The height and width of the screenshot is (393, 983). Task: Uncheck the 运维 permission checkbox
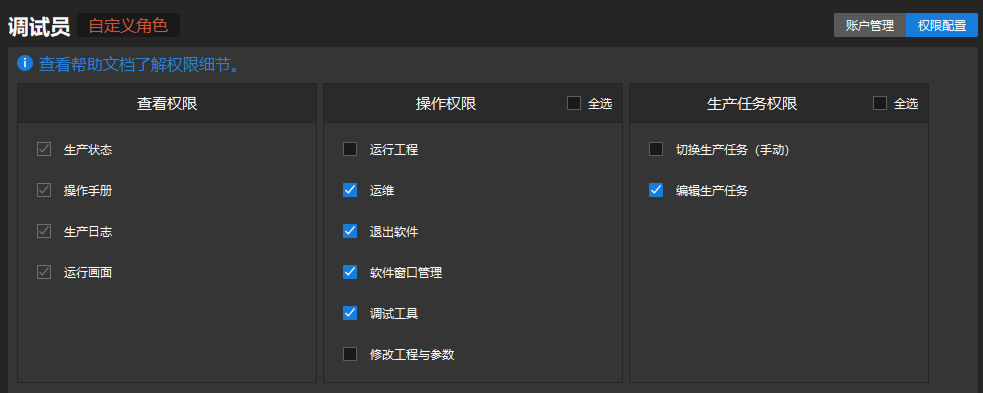(350, 190)
